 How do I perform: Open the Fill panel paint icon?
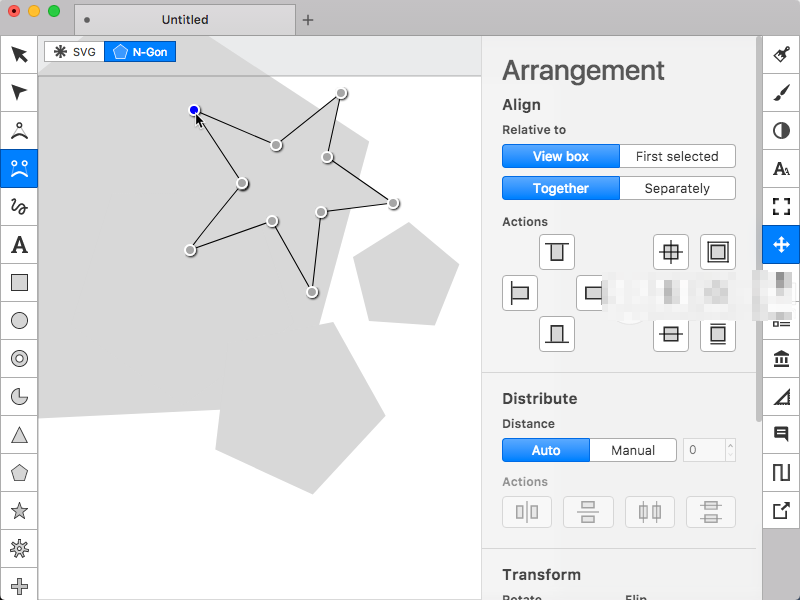tap(781, 55)
